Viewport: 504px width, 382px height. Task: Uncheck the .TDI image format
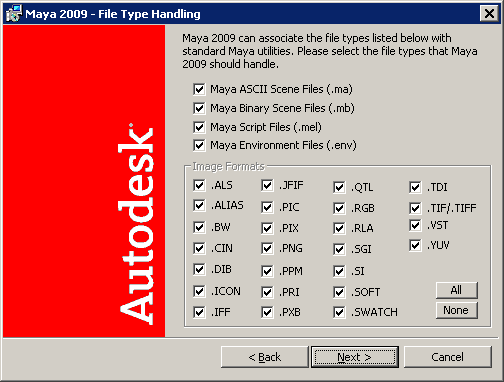coord(415,187)
